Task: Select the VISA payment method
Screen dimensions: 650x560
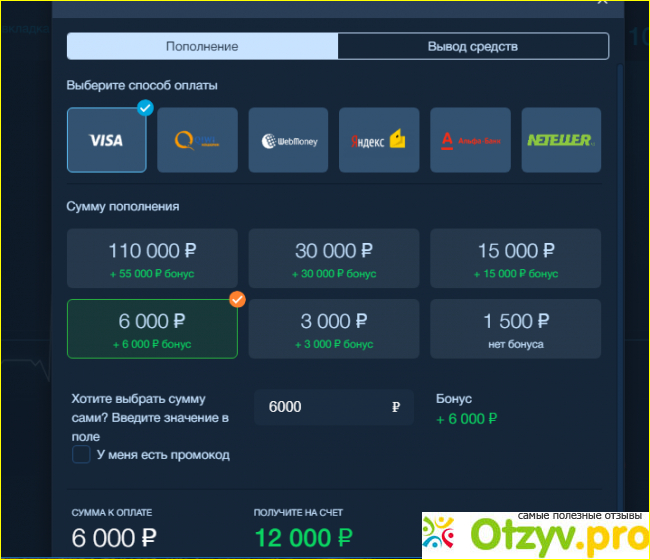Action: (106, 141)
